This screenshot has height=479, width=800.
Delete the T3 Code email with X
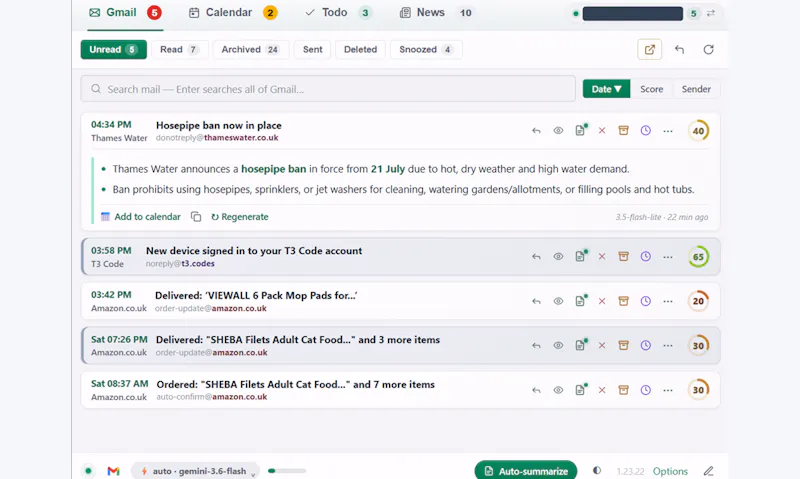[602, 257]
